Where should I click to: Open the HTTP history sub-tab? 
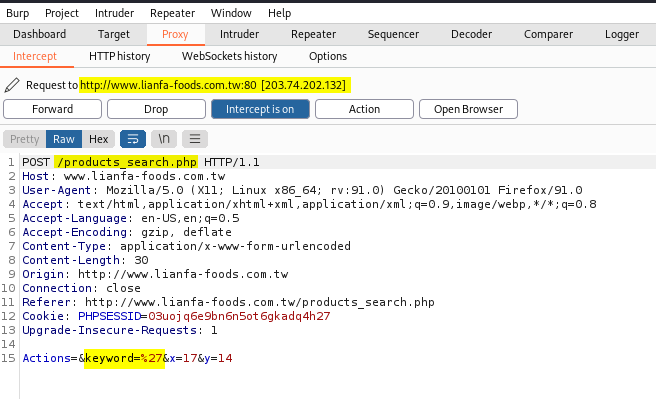(120, 56)
